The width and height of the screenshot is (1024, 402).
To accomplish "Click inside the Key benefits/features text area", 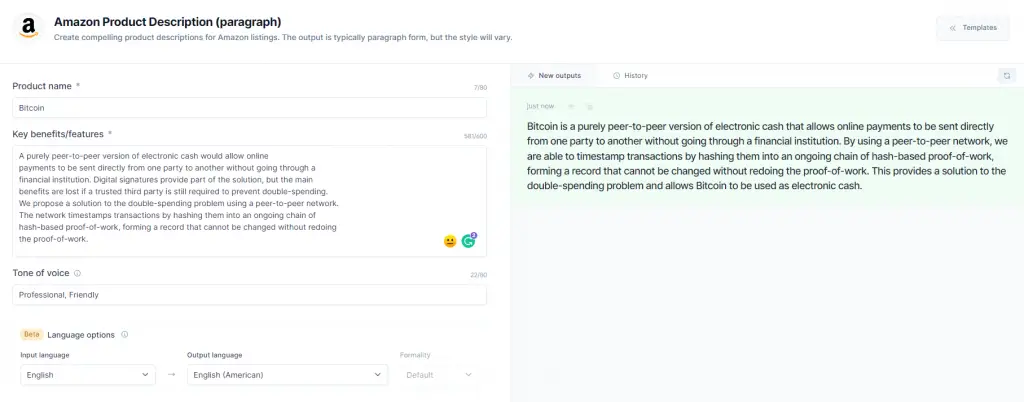I will pyautogui.click(x=249, y=201).
